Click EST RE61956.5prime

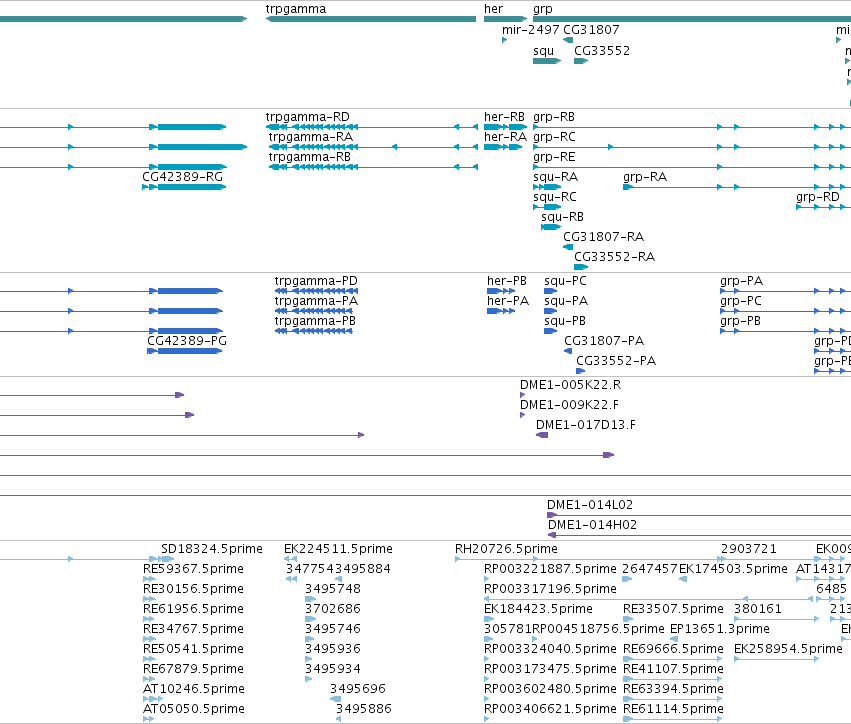point(149,619)
